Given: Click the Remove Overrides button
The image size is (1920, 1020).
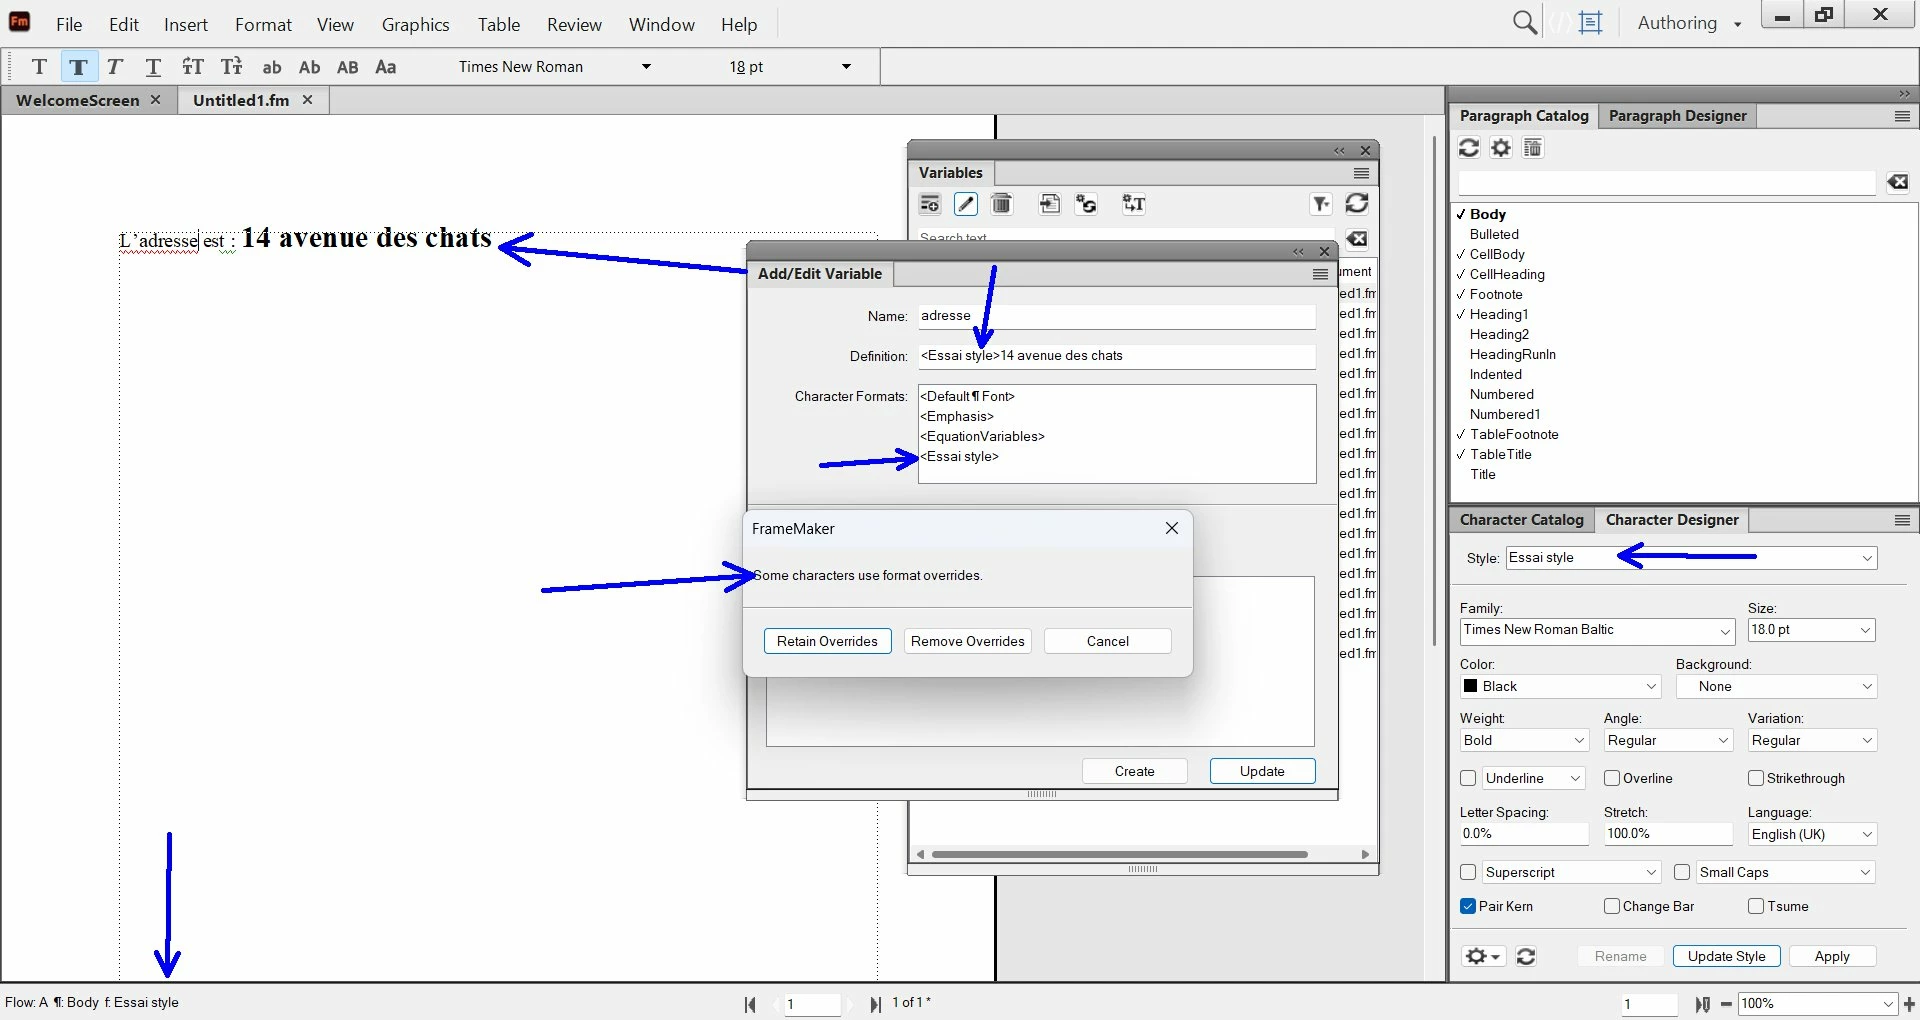Looking at the screenshot, I should pyautogui.click(x=967, y=641).
